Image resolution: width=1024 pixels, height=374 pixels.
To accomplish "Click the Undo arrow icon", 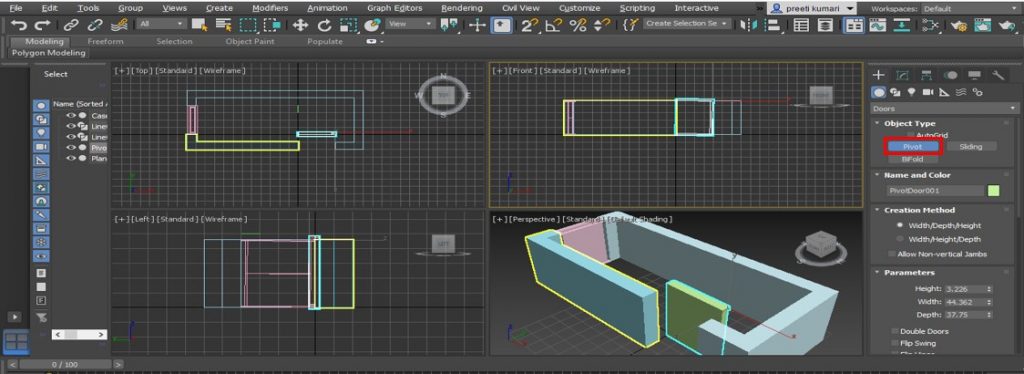I will tap(19, 25).
